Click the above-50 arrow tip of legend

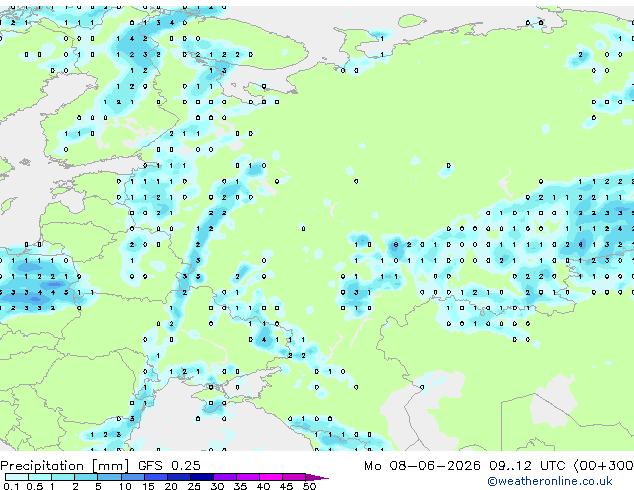pyautogui.click(x=317, y=477)
